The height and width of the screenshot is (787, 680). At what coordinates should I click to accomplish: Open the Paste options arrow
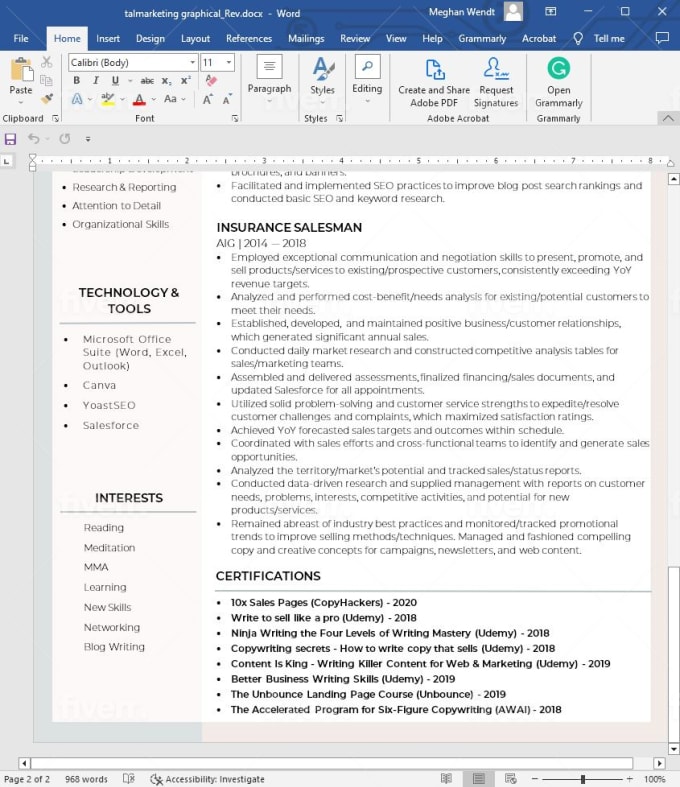click(21, 102)
